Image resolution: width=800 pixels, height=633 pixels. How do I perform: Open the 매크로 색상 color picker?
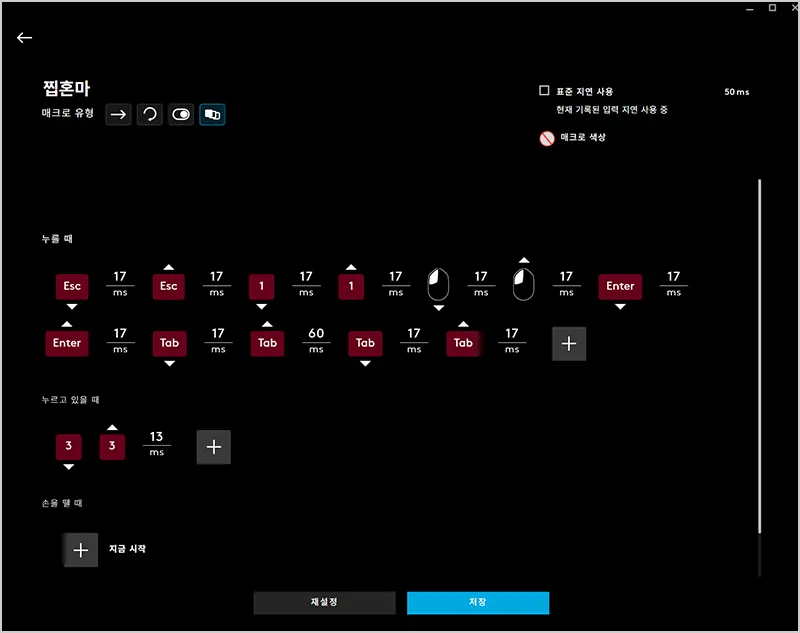click(547, 138)
